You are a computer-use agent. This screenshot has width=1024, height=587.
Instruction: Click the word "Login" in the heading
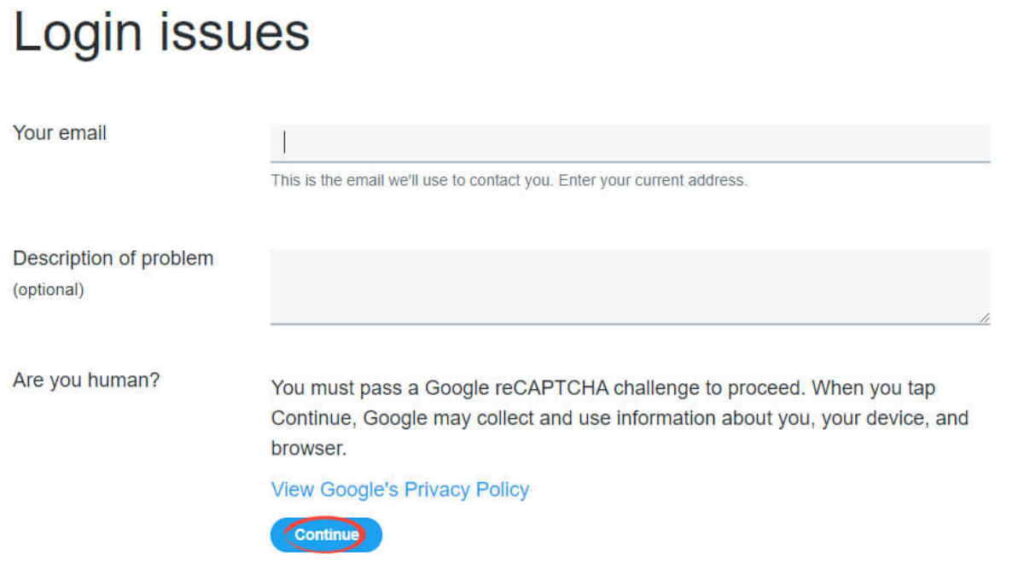click(78, 33)
